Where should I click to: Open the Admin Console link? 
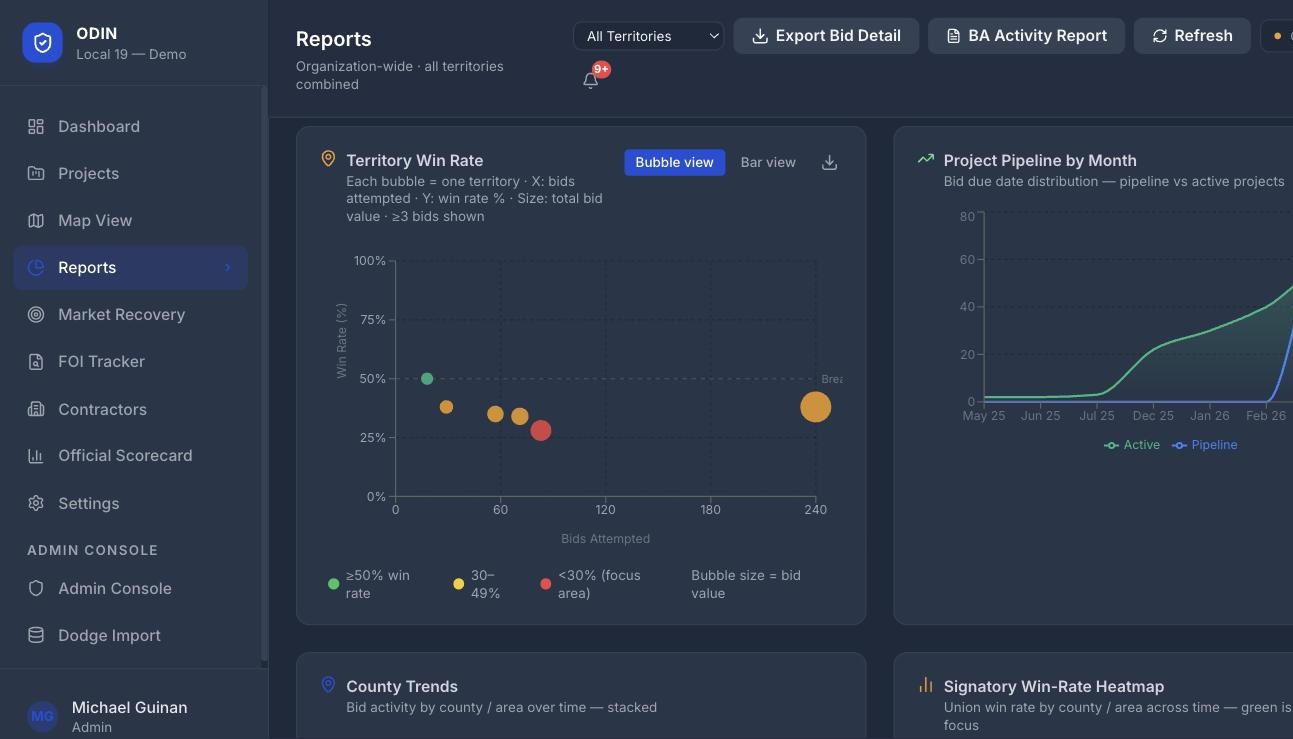[131, 588]
